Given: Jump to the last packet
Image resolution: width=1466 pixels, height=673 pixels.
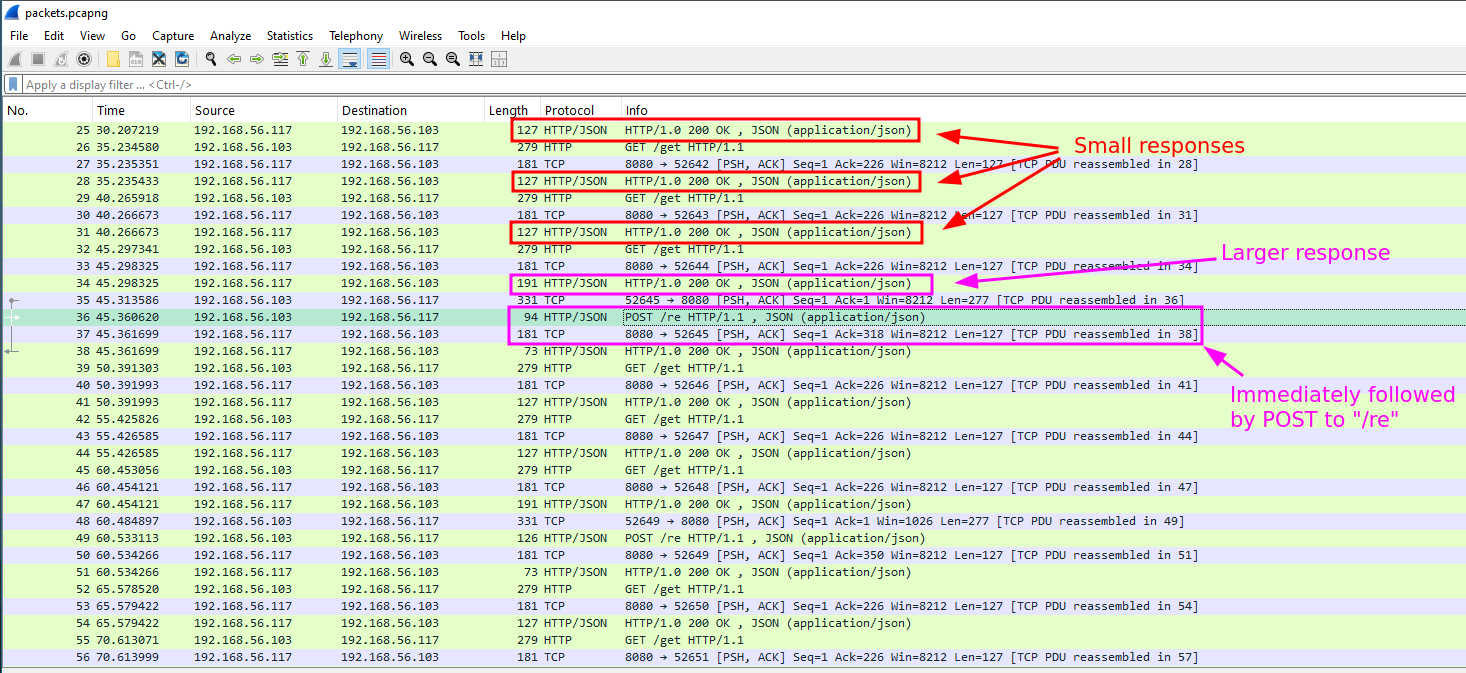Looking at the screenshot, I should pos(326,59).
